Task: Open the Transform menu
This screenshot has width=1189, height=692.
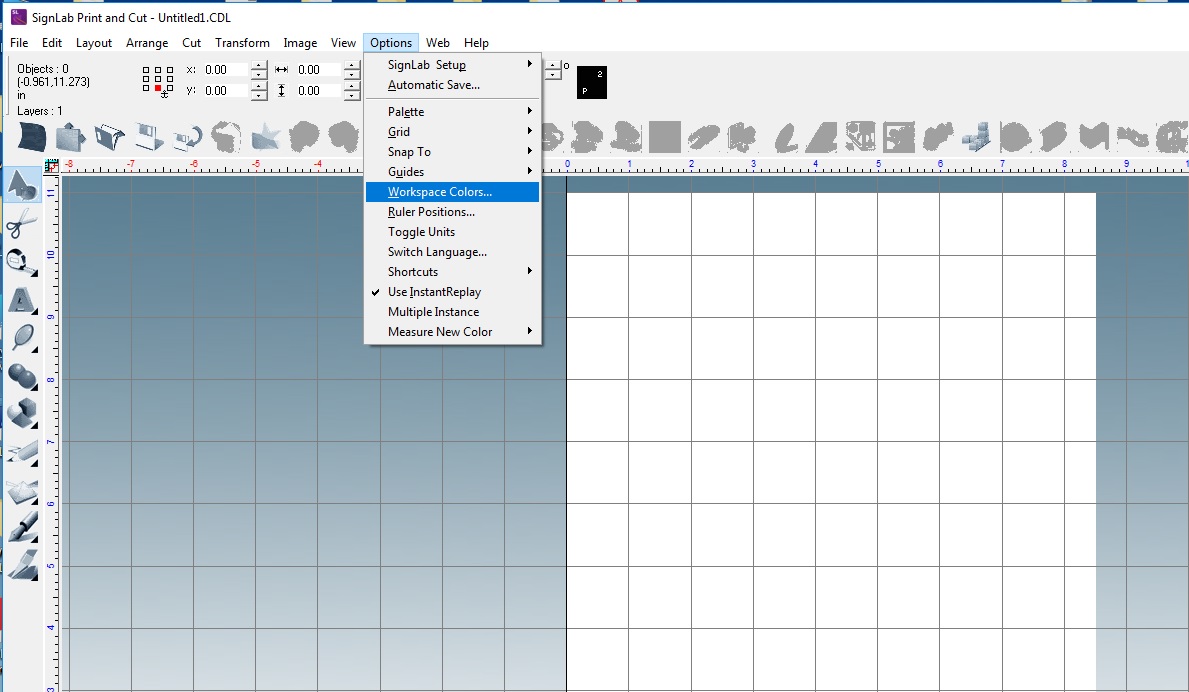Action: (242, 42)
